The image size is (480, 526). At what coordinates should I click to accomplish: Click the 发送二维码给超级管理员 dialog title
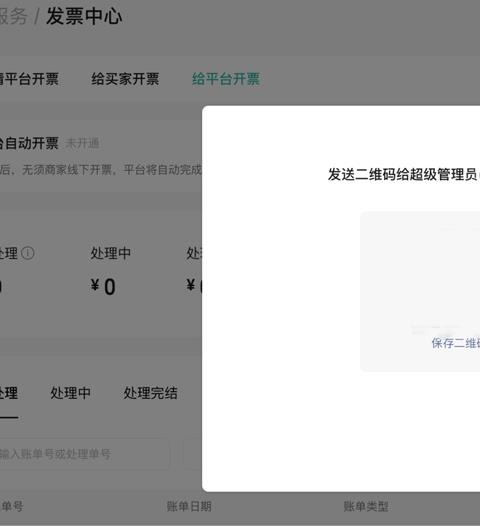404,174
